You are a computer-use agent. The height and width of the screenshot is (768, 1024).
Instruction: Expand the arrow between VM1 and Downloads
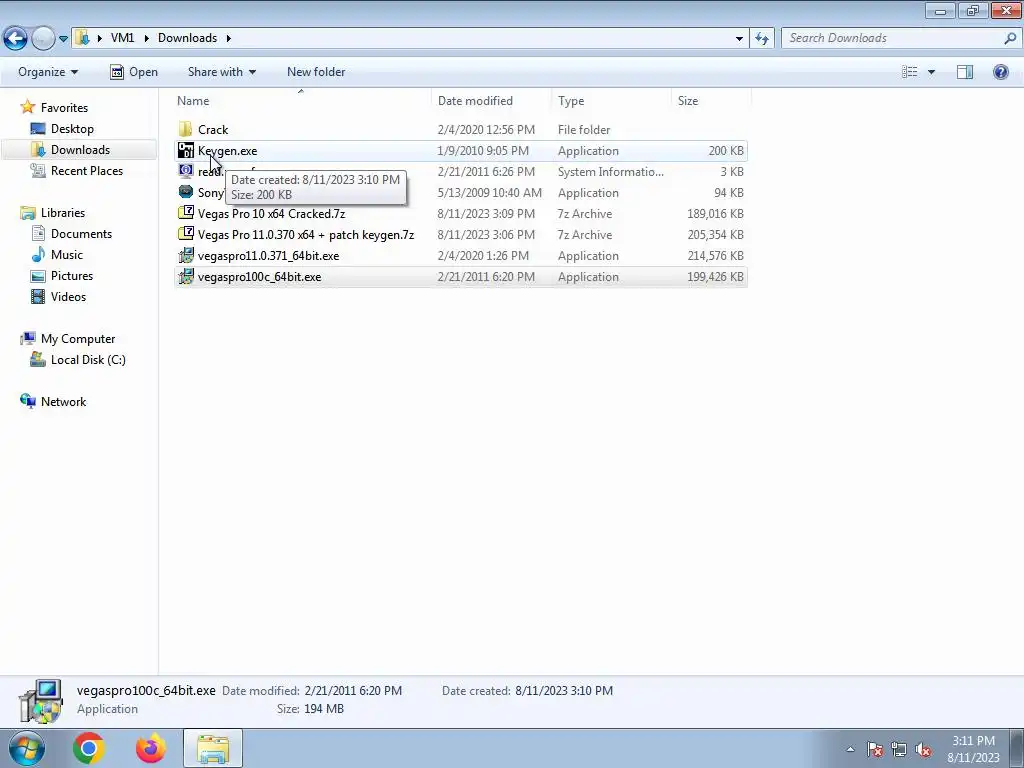[146, 38]
